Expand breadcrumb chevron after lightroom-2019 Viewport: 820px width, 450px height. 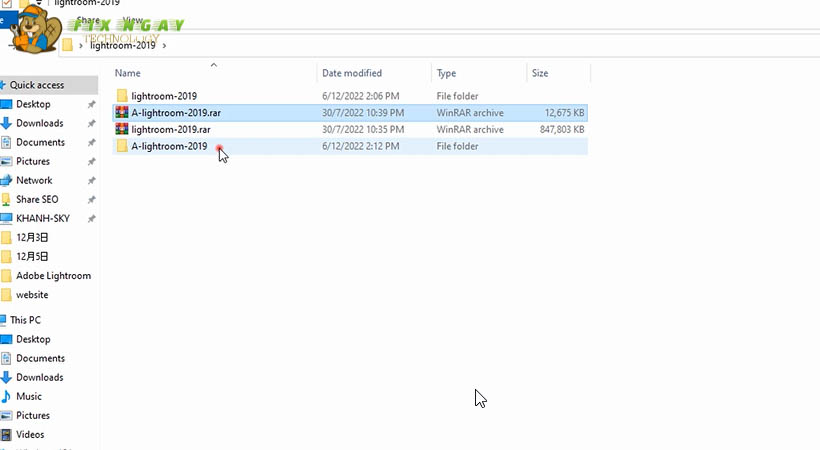click(164, 45)
